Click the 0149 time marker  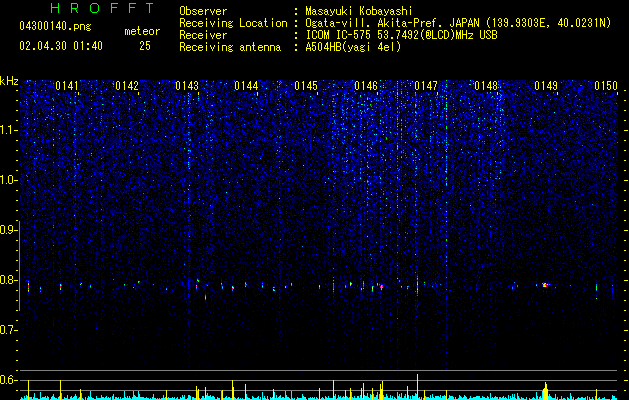coord(546,86)
